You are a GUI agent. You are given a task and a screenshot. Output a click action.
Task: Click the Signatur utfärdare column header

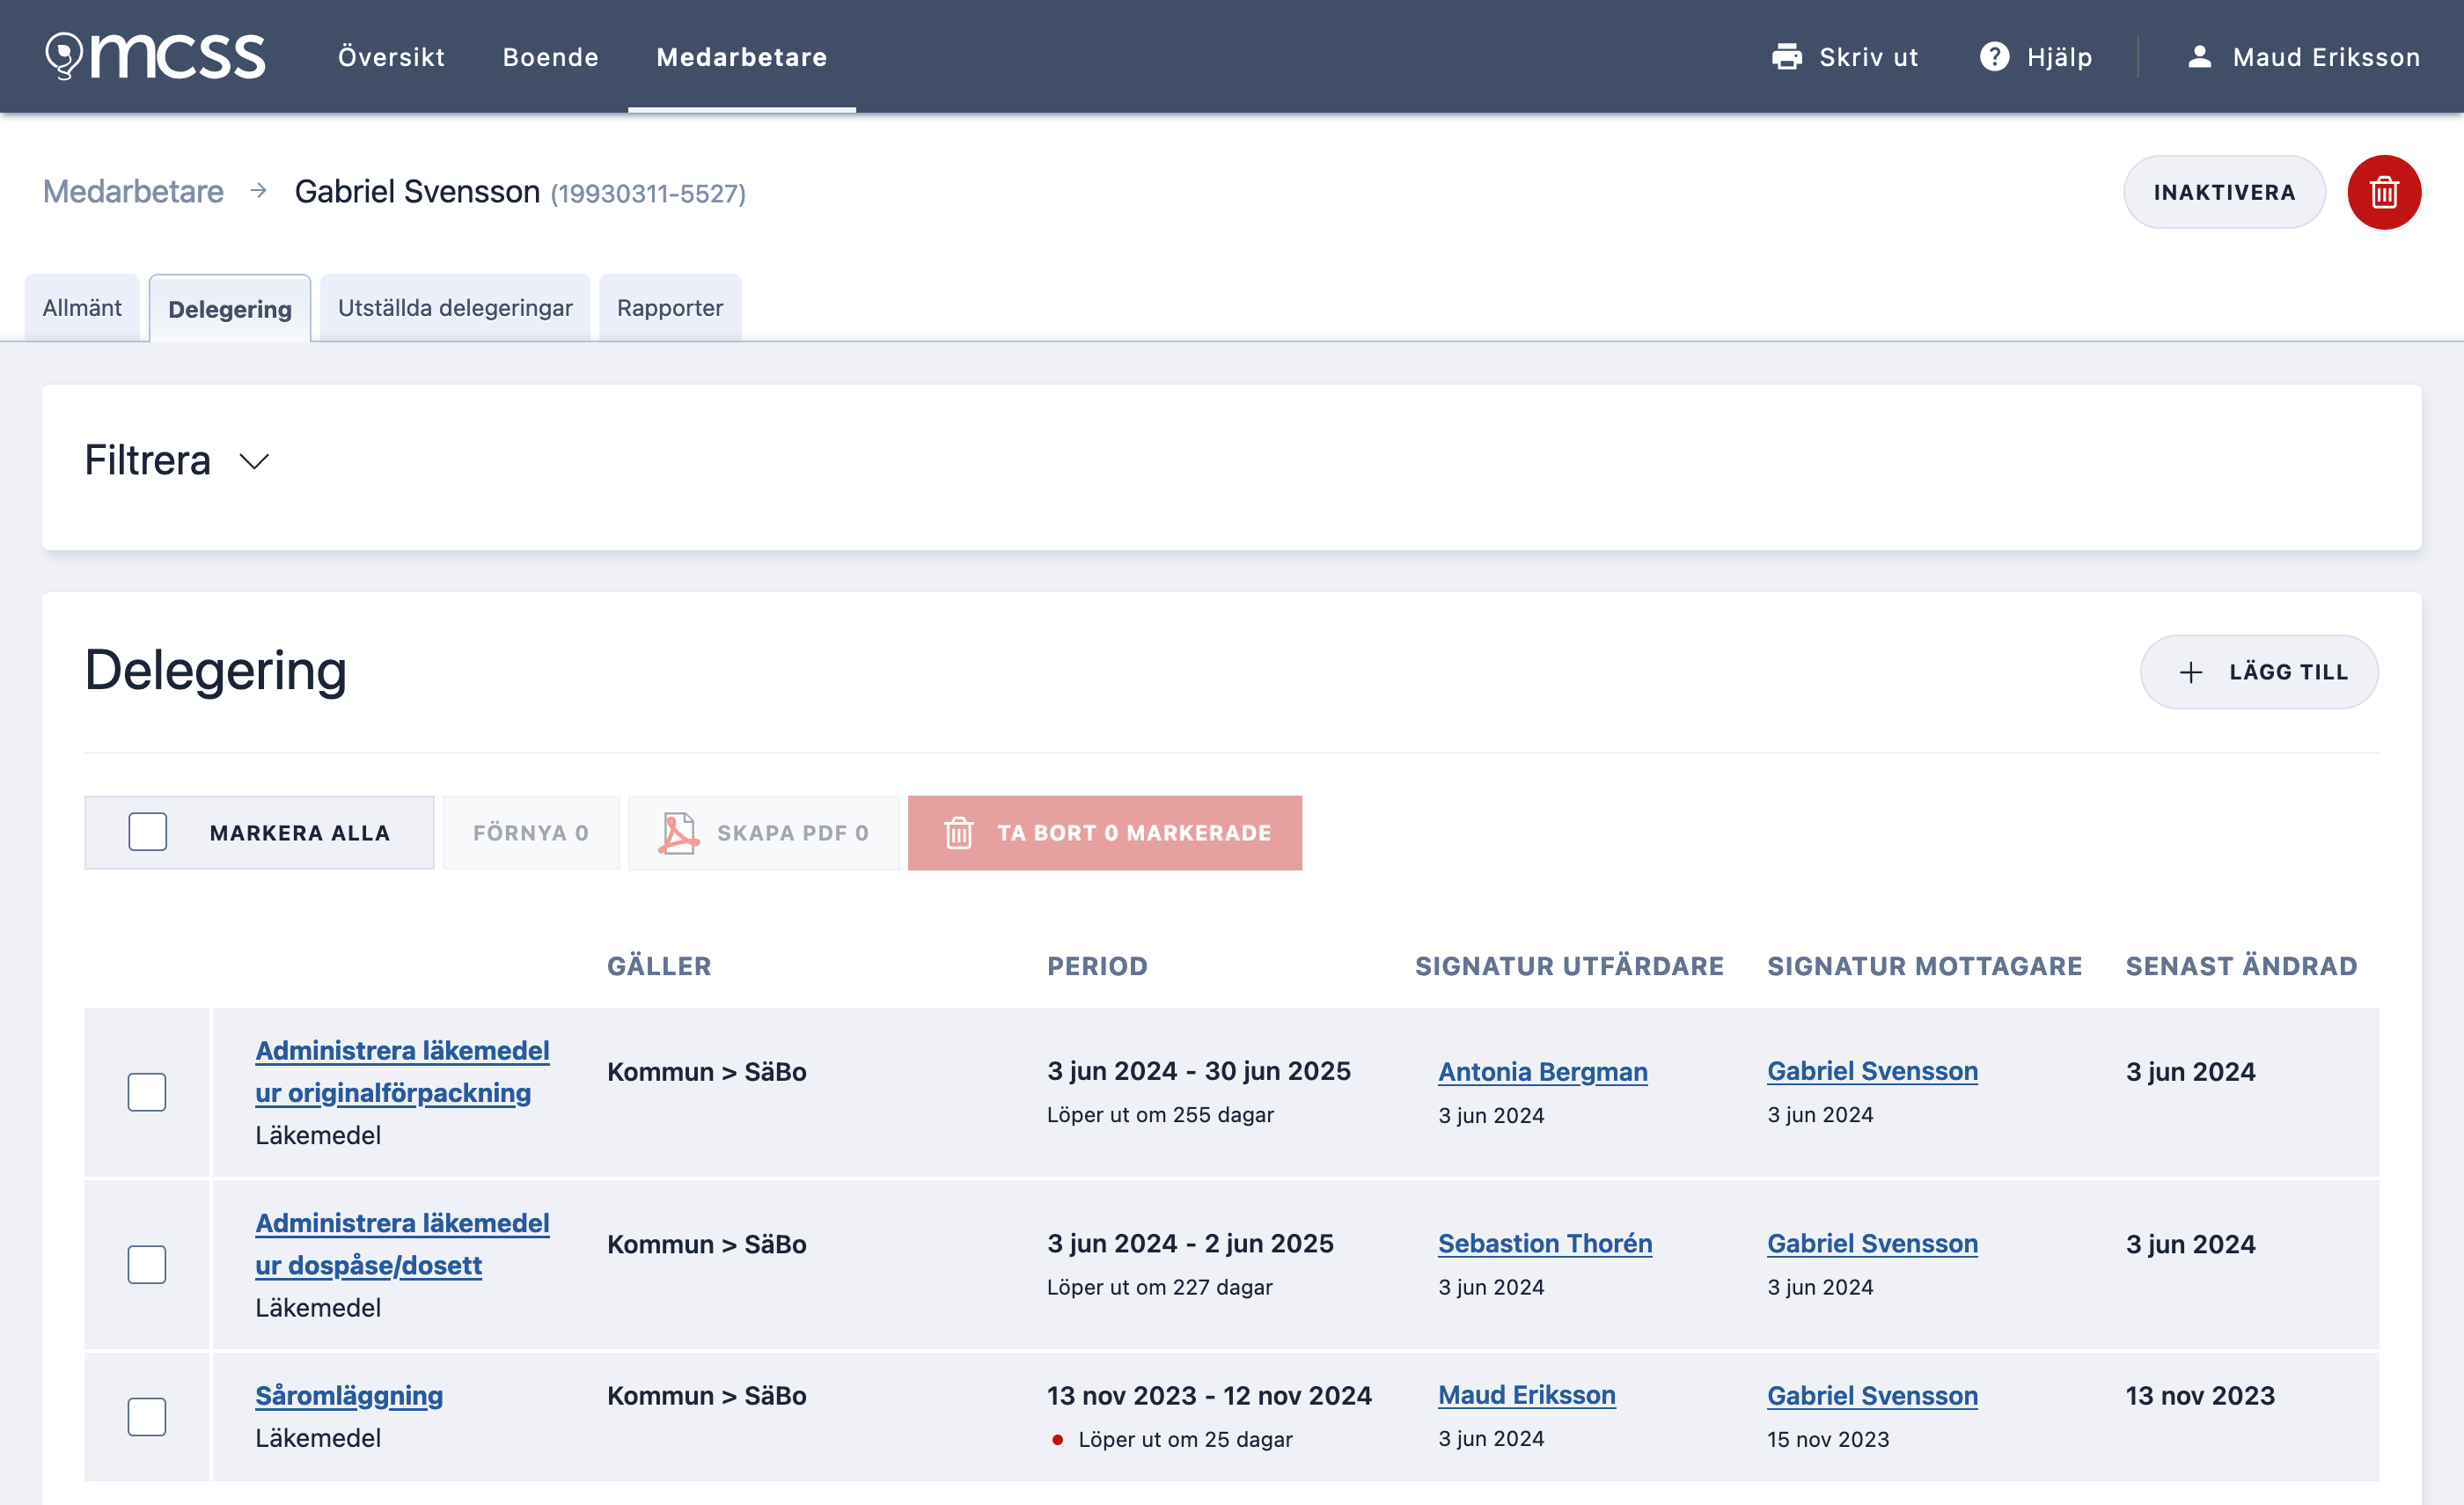1569,966
